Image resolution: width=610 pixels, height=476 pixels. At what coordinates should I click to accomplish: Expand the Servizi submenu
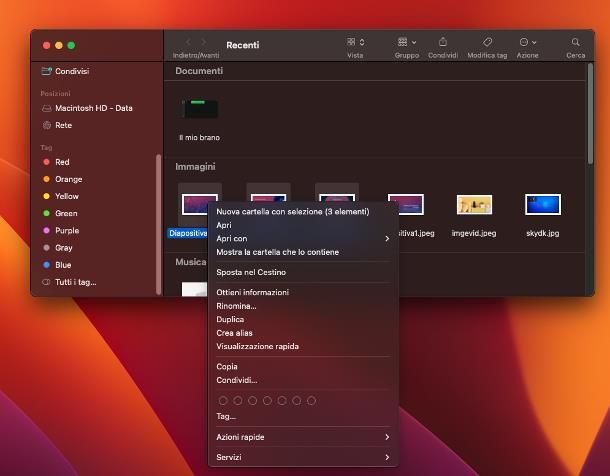(x=303, y=457)
